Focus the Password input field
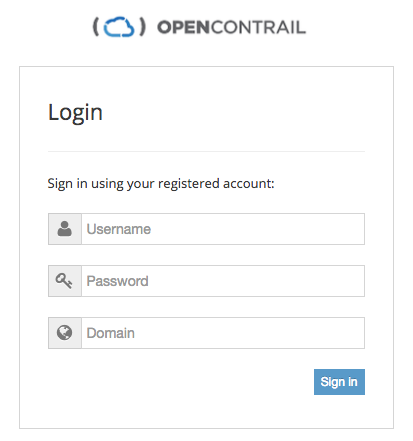 pos(223,281)
